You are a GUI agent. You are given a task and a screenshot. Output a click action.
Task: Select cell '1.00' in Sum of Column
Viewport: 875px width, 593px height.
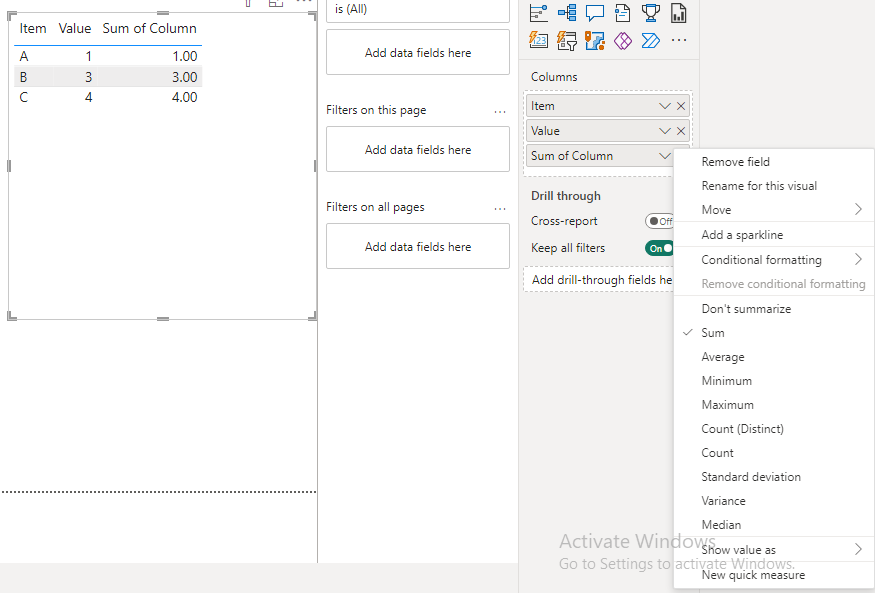point(185,56)
